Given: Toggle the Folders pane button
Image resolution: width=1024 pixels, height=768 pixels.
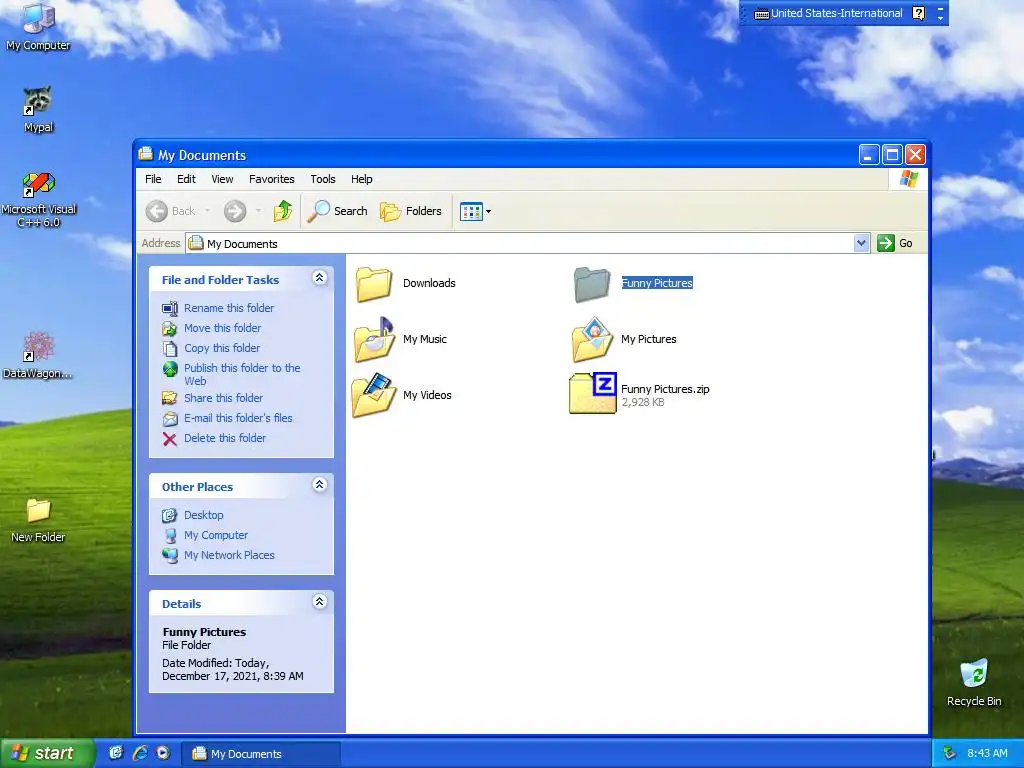Looking at the screenshot, I should 411,211.
